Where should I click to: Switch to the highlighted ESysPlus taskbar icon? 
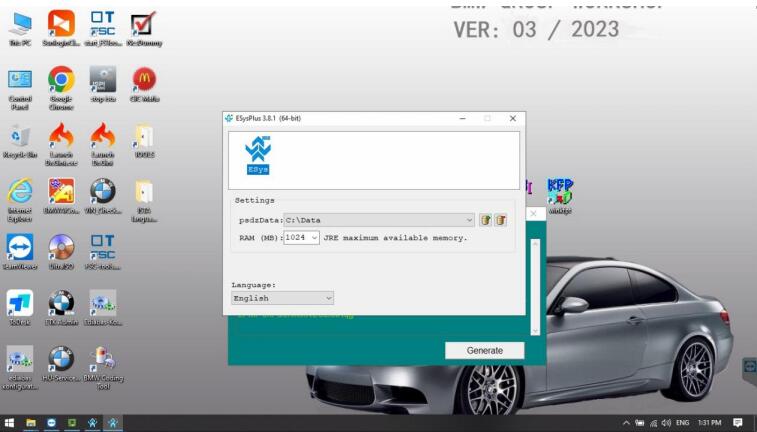click(x=113, y=423)
